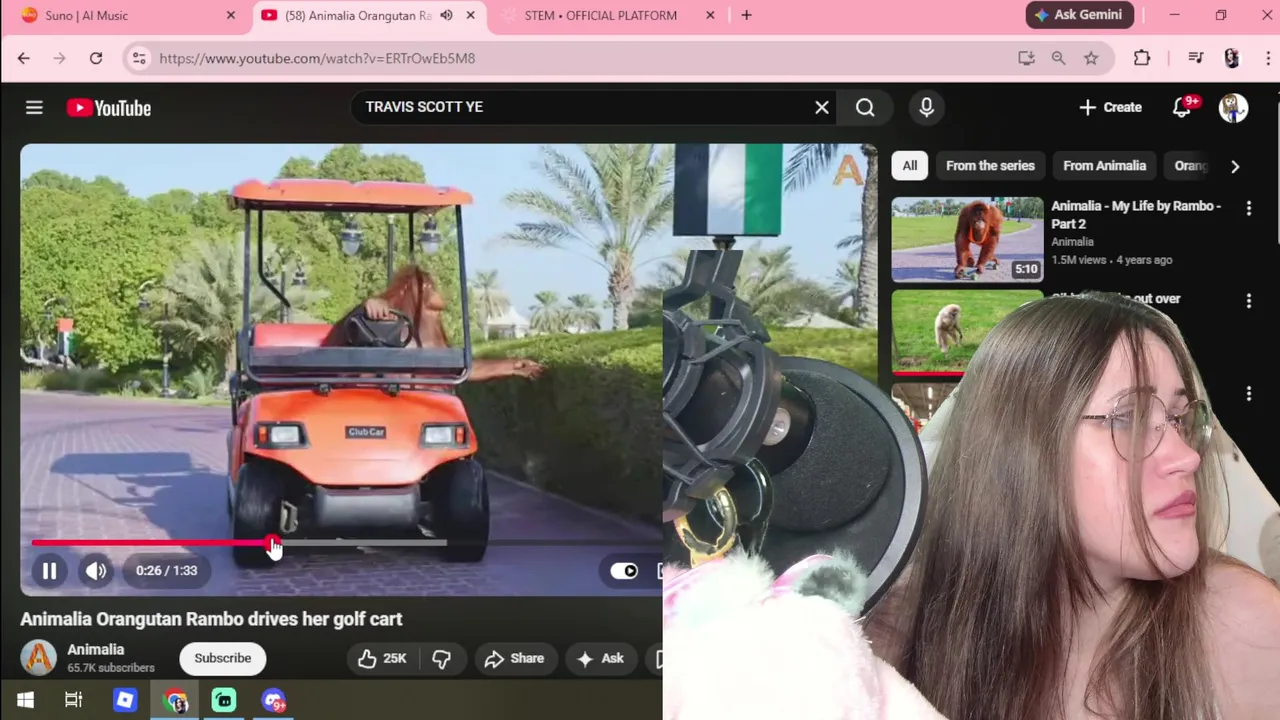Open the Chrome three-dot menu

click(1268, 58)
